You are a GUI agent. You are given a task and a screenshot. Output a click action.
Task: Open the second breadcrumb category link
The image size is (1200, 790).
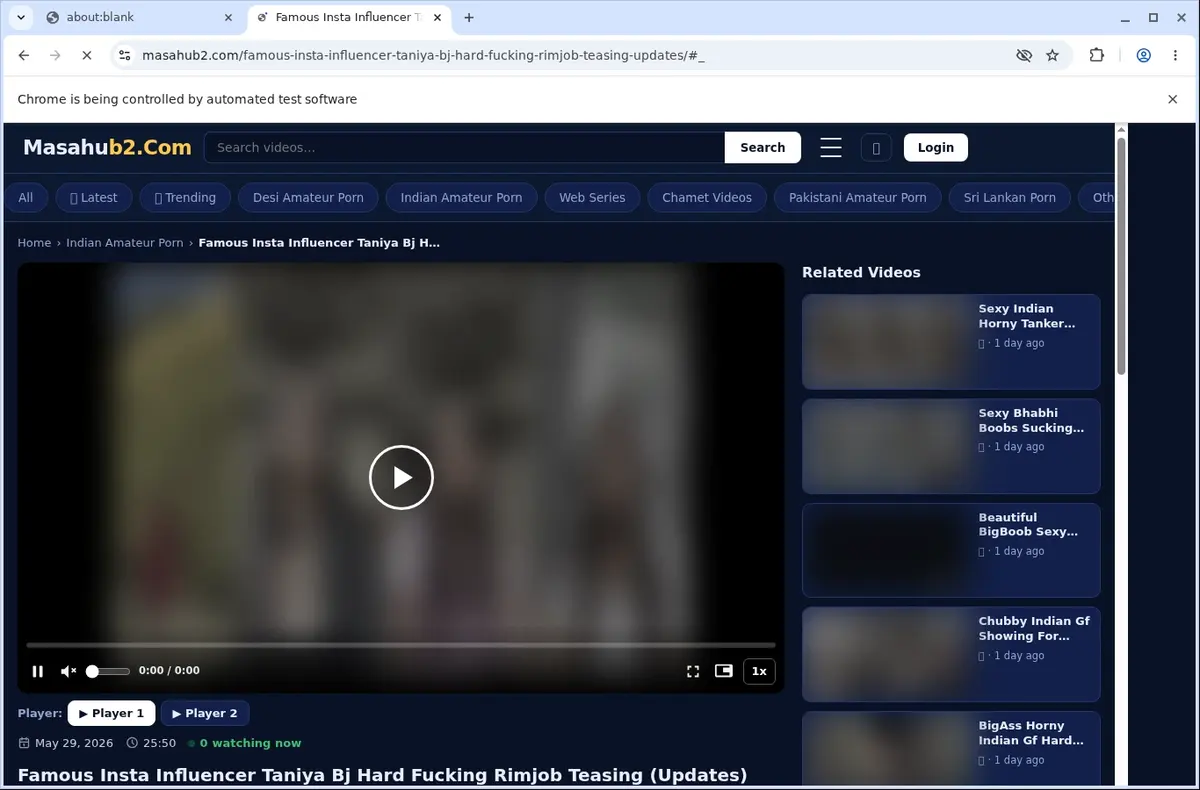pyautogui.click(x=125, y=243)
